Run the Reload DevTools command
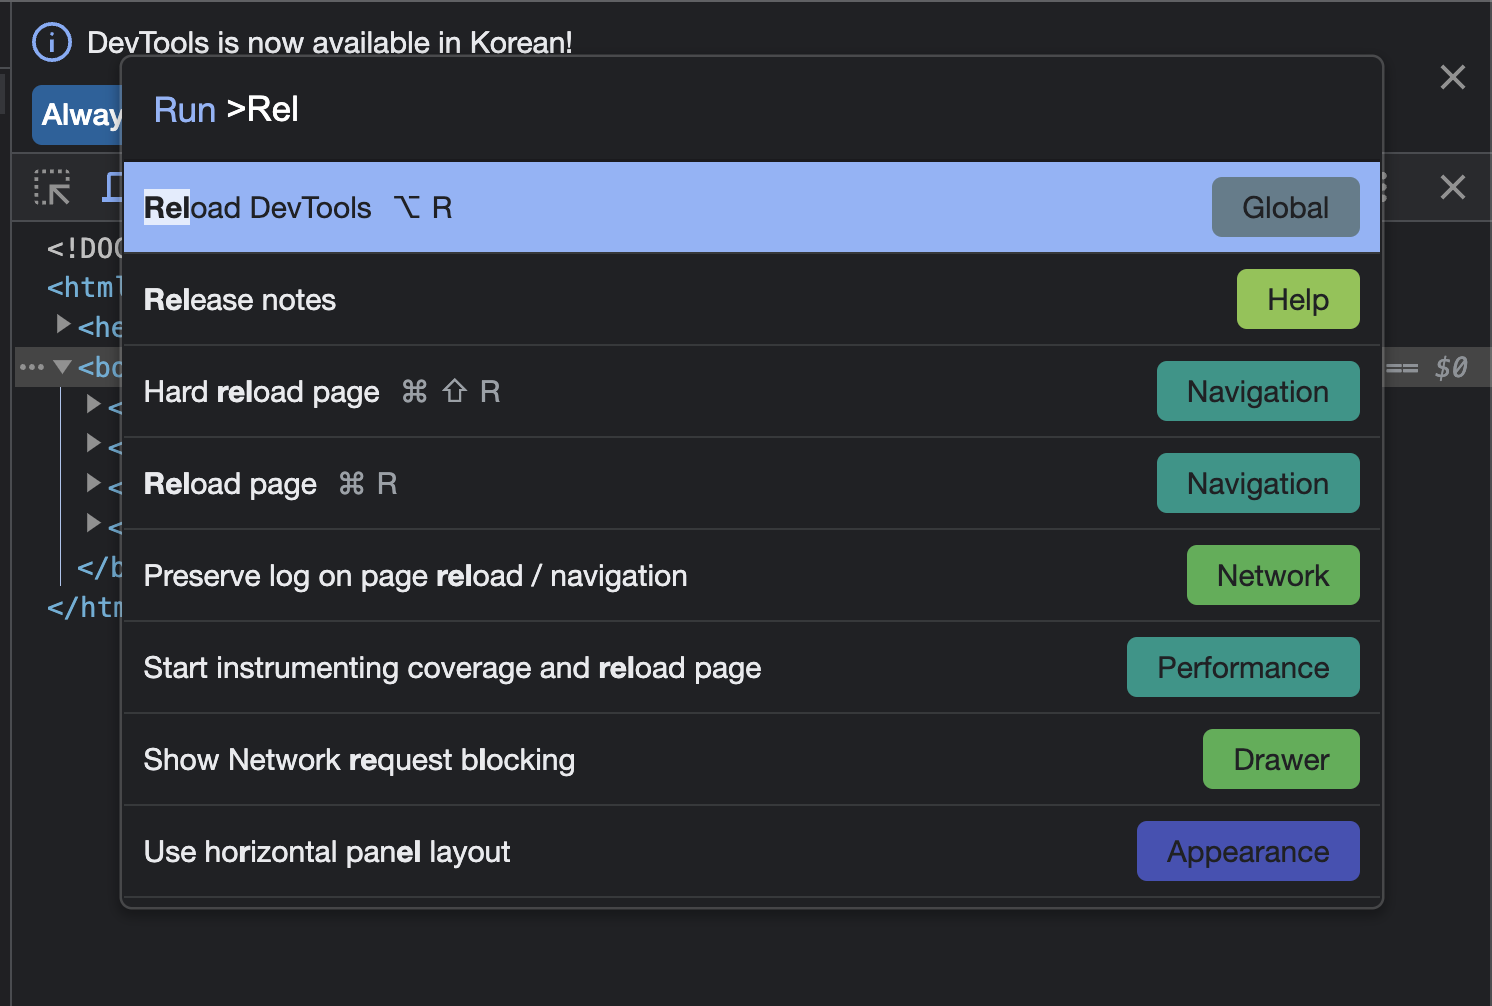Image resolution: width=1492 pixels, height=1006 pixels. pos(751,207)
